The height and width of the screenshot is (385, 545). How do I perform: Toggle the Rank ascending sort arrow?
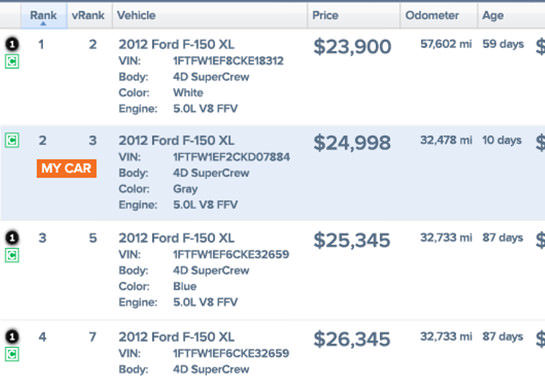click(x=43, y=24)
